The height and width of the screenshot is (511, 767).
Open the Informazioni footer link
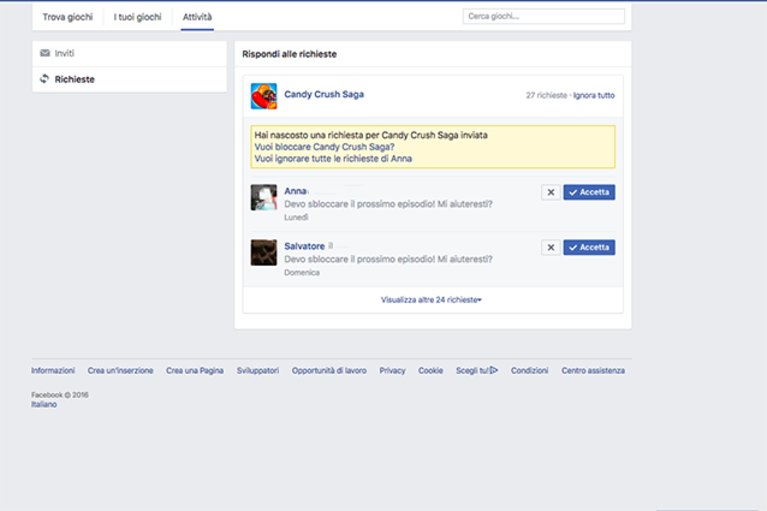(53, 371)
